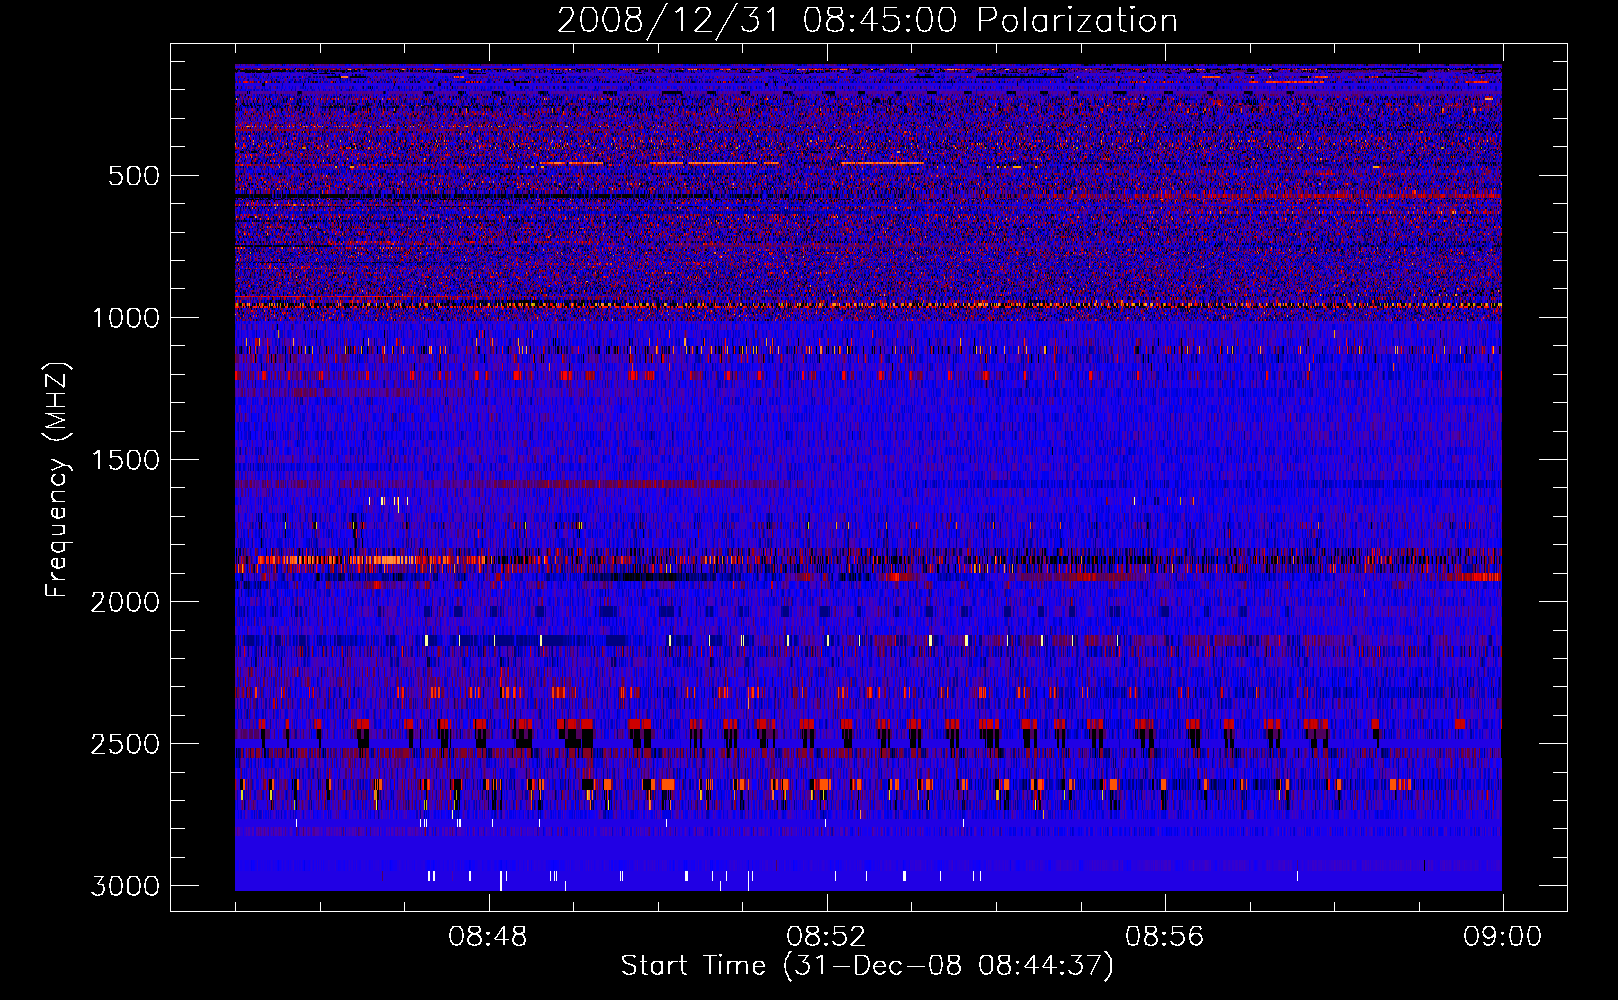The width and height of the screenshot is (1618, 1000).
Task: Select the 2500 frequency tick label
Action: pyautogui.click(x=125, y=744)
